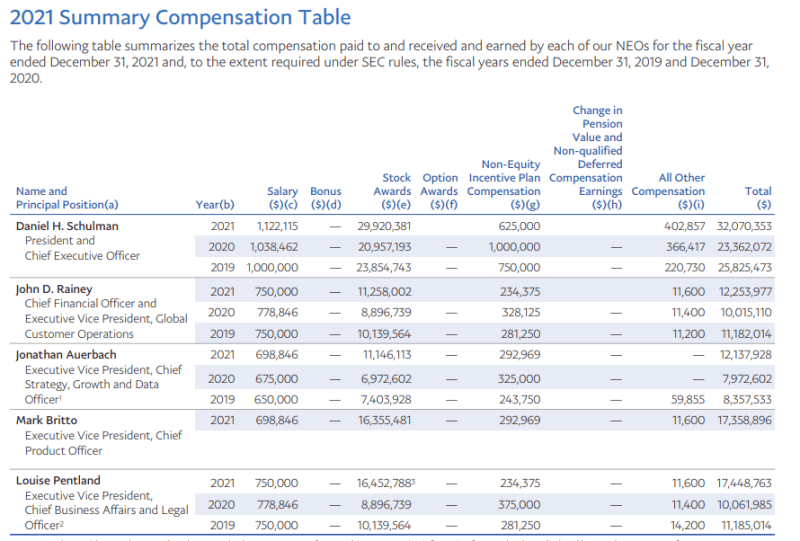
Task: Click 'Product Officer' title text
Action: click(x=64, y=451)
